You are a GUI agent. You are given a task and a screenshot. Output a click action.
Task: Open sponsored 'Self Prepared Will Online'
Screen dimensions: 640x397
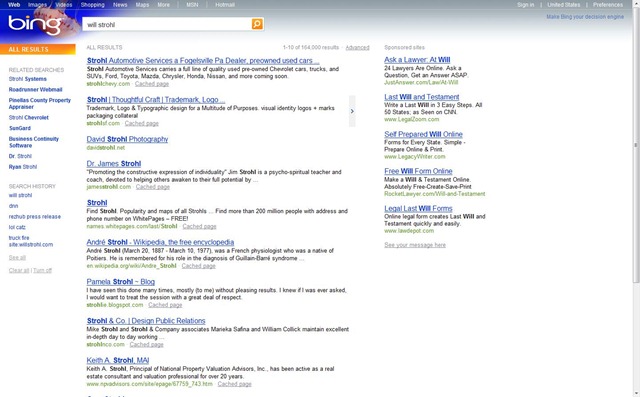pyautogui.click(x=423, y=134)
